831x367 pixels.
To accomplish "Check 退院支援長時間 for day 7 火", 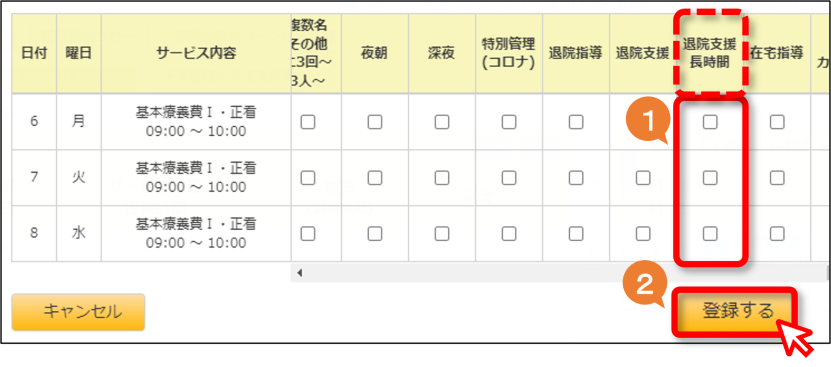I will 710,178.
